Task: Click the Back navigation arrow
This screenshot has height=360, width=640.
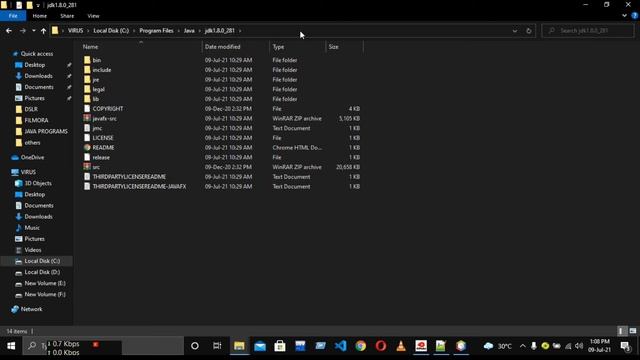Action: pos(9,31)
